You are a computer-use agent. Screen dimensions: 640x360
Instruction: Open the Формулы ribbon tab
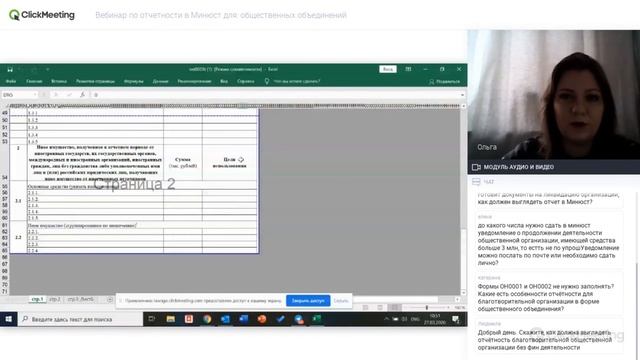coord(134,81)
